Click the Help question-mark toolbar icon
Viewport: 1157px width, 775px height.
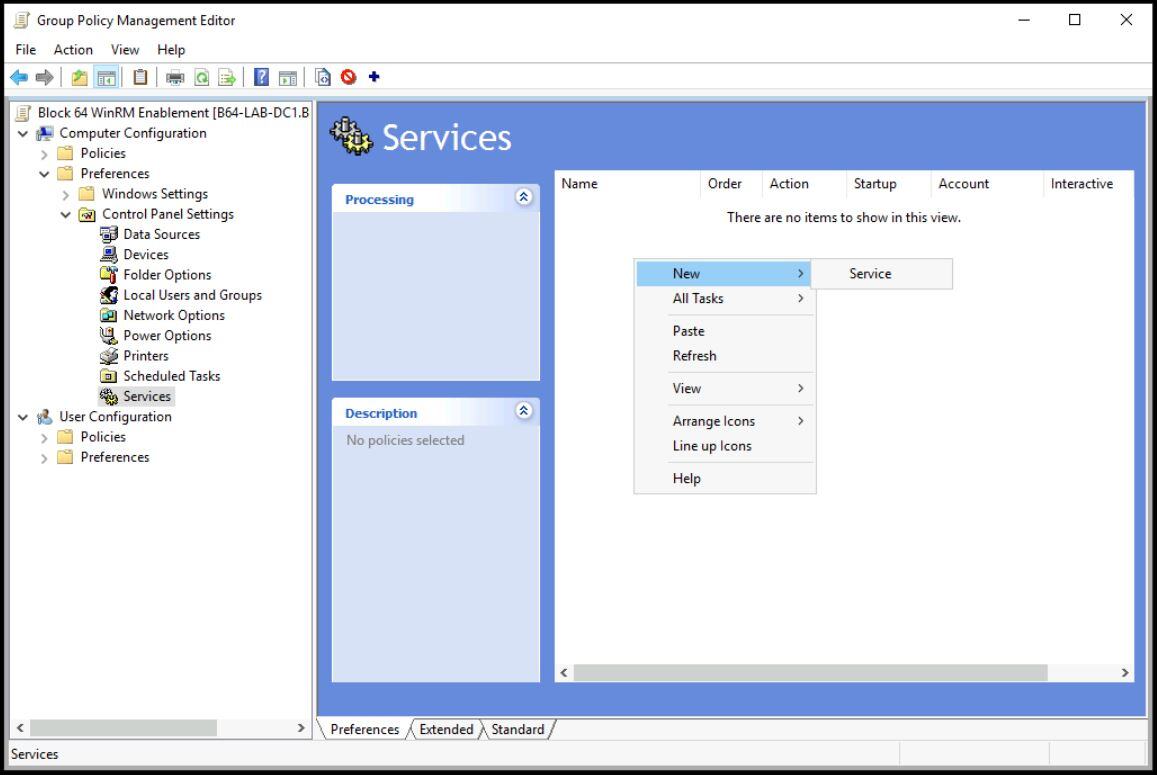[x=262, y=77]
